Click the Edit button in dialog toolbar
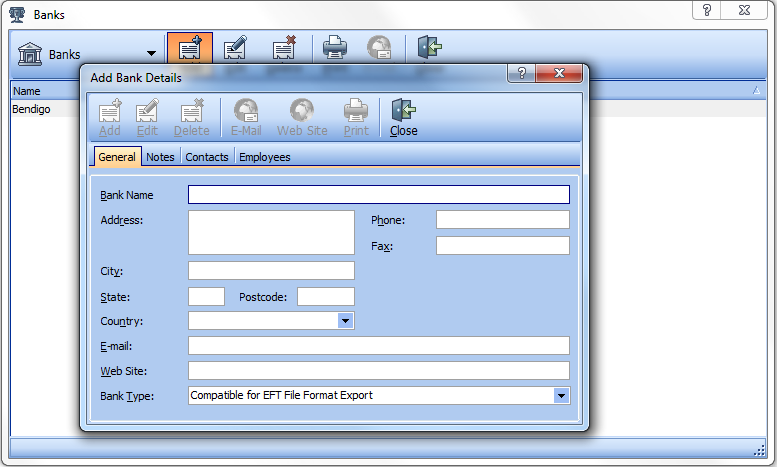Screen dimensions: 777x467 click(x=147, y=118)
